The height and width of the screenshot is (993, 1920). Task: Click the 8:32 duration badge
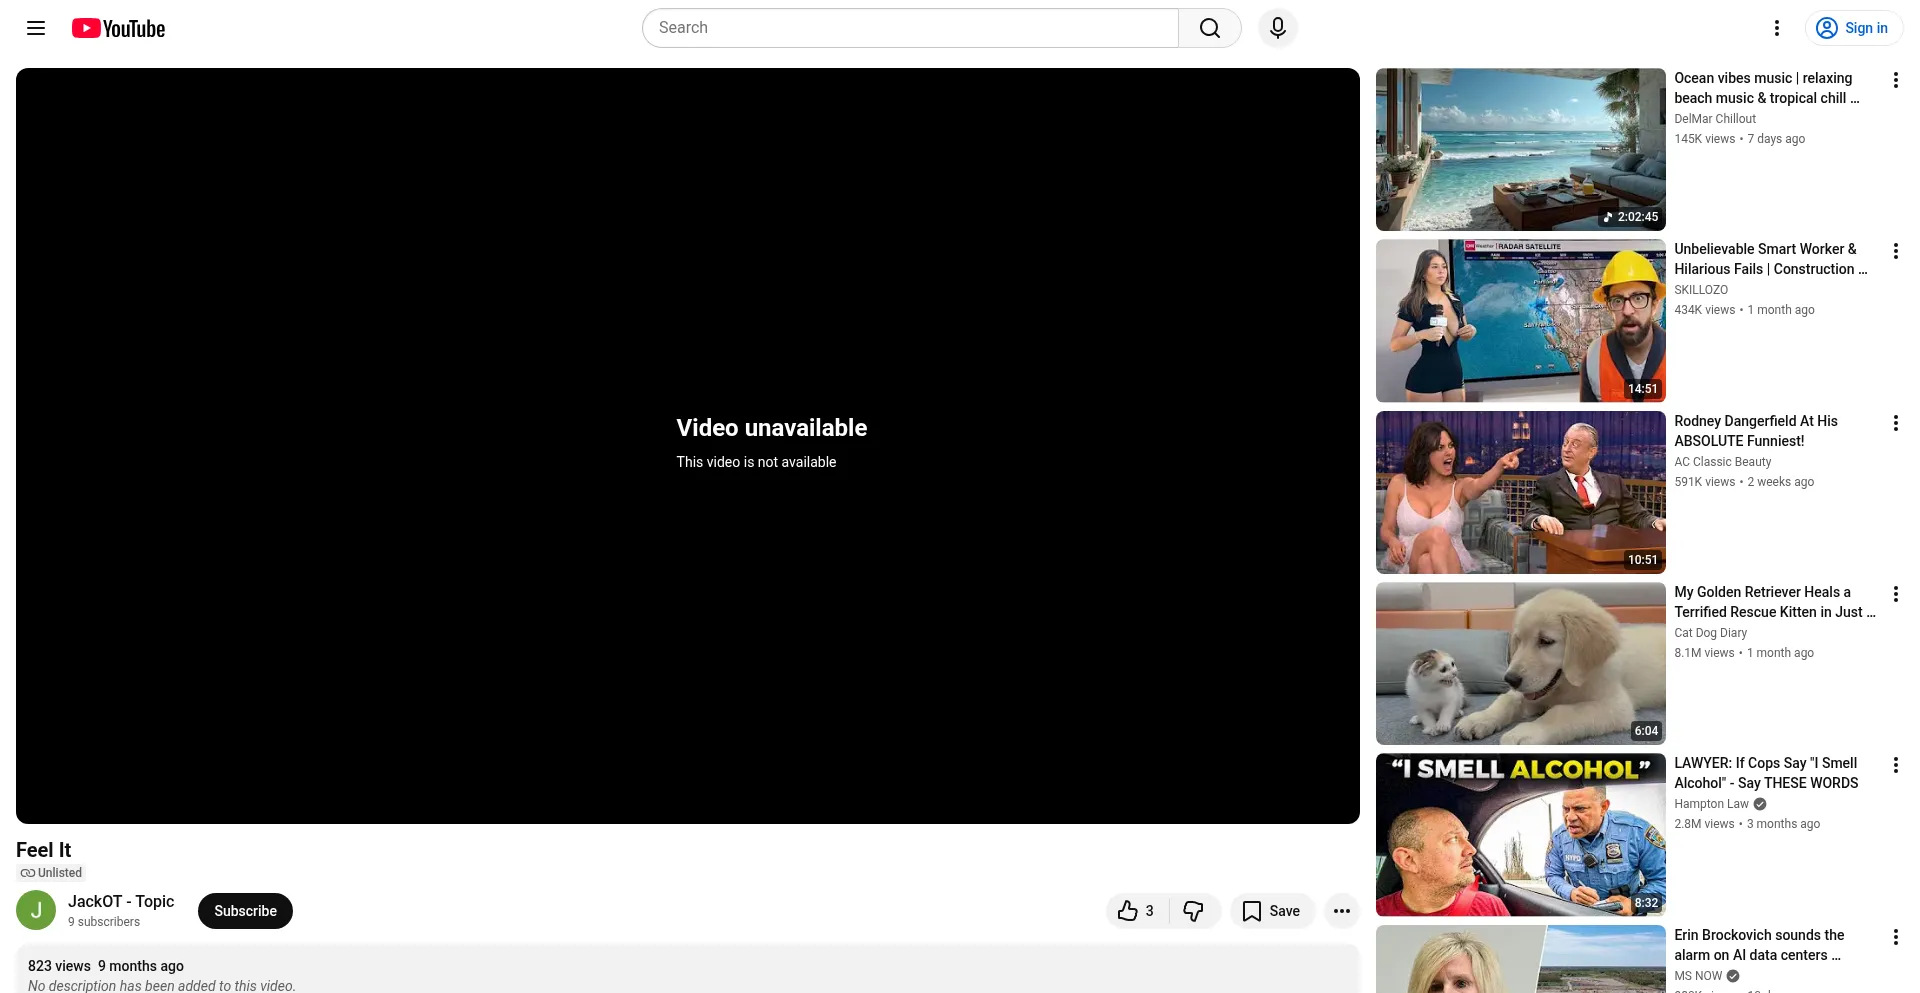pyautogui.click(x=1646, y=903)
